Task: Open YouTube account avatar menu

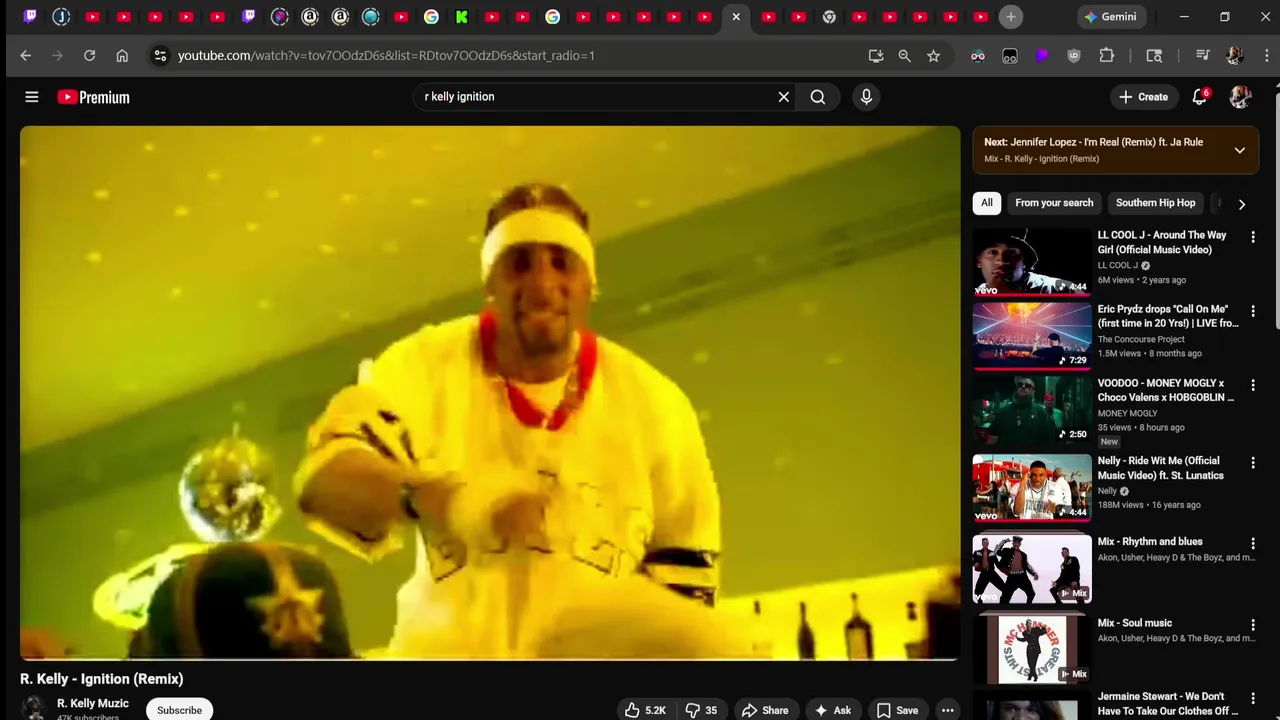Action: 1241,97
